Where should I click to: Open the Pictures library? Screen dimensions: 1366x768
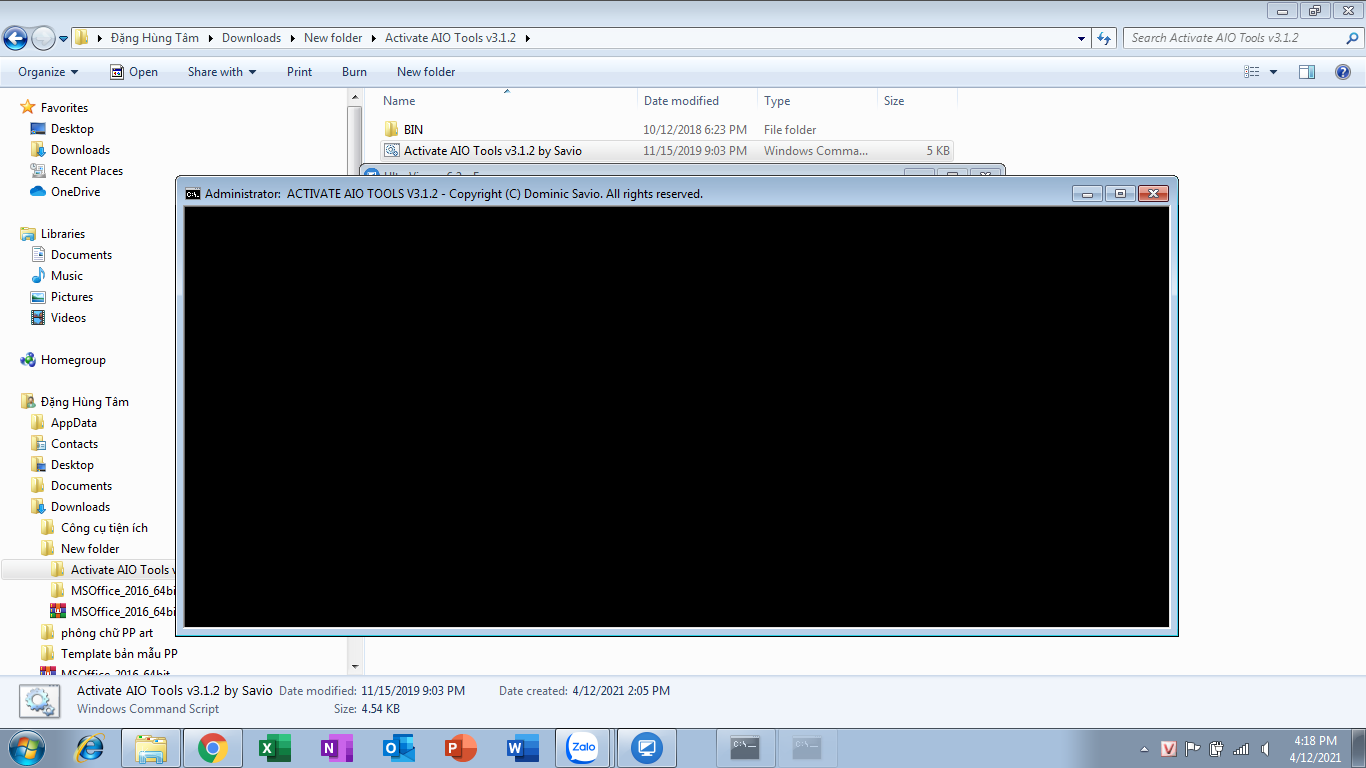click(72, 297)
